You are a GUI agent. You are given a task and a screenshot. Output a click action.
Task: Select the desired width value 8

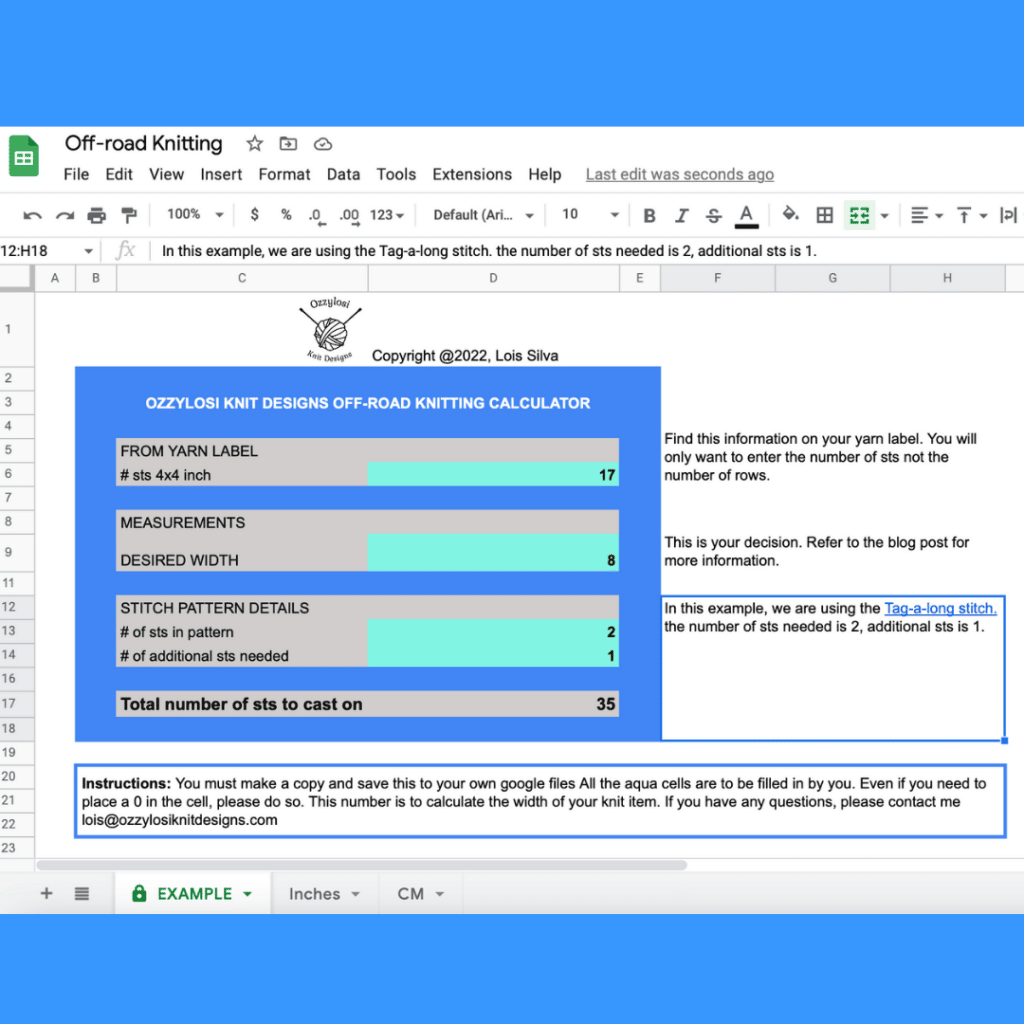(x=493, y=552)
